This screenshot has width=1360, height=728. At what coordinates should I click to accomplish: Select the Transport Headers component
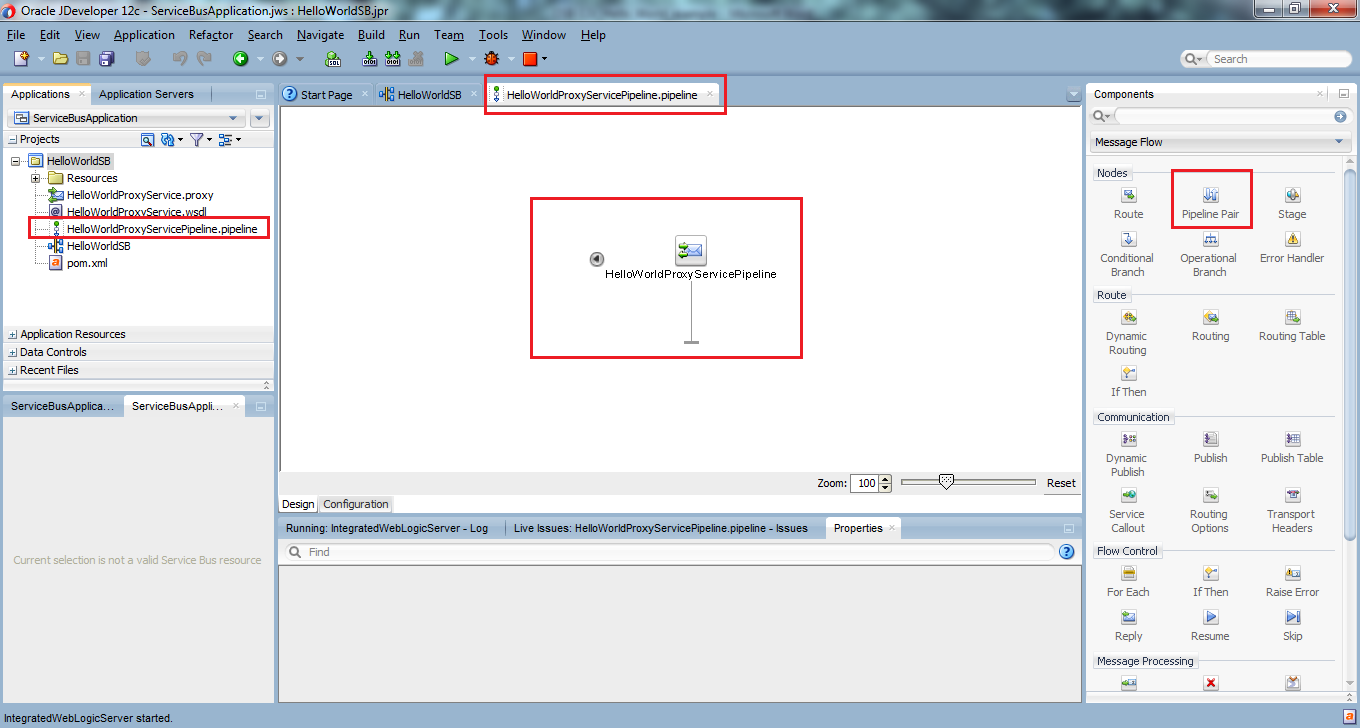(1292, 511)
